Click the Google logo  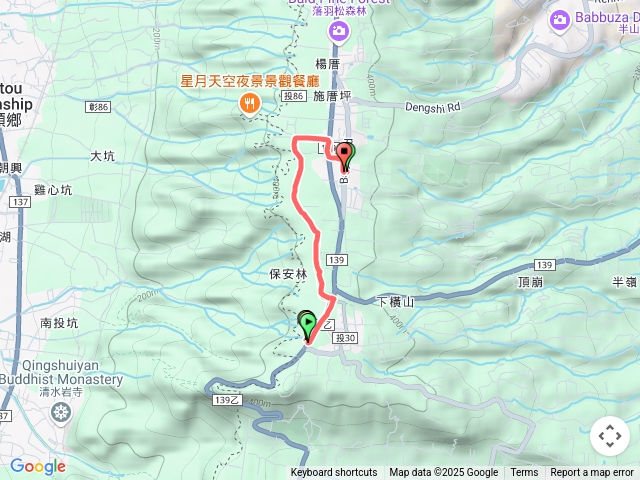pos(38,466)
